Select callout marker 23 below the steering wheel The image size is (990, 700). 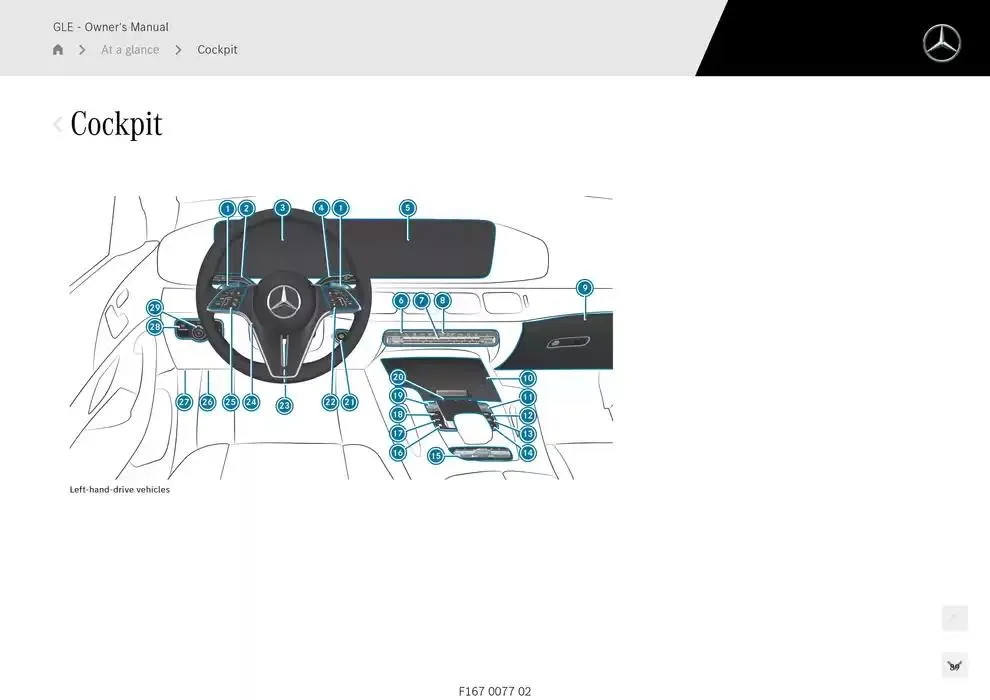click(285, 406)
